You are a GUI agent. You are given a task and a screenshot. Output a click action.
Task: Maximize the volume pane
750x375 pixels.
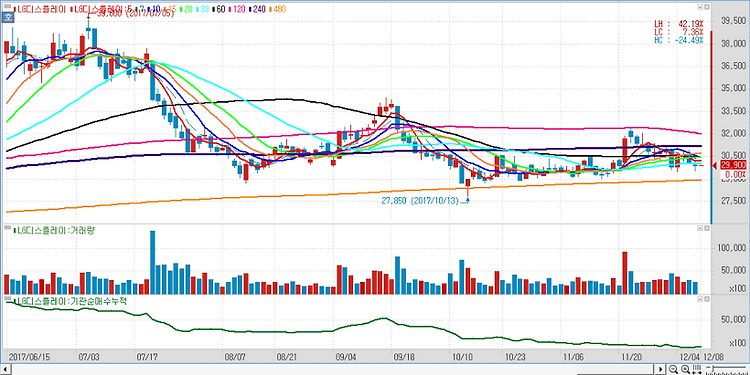(706, 229)
